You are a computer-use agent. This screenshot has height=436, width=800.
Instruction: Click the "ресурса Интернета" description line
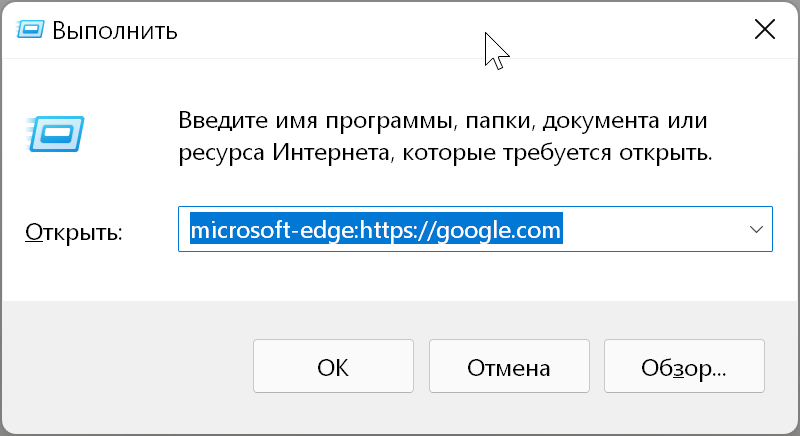445,152
